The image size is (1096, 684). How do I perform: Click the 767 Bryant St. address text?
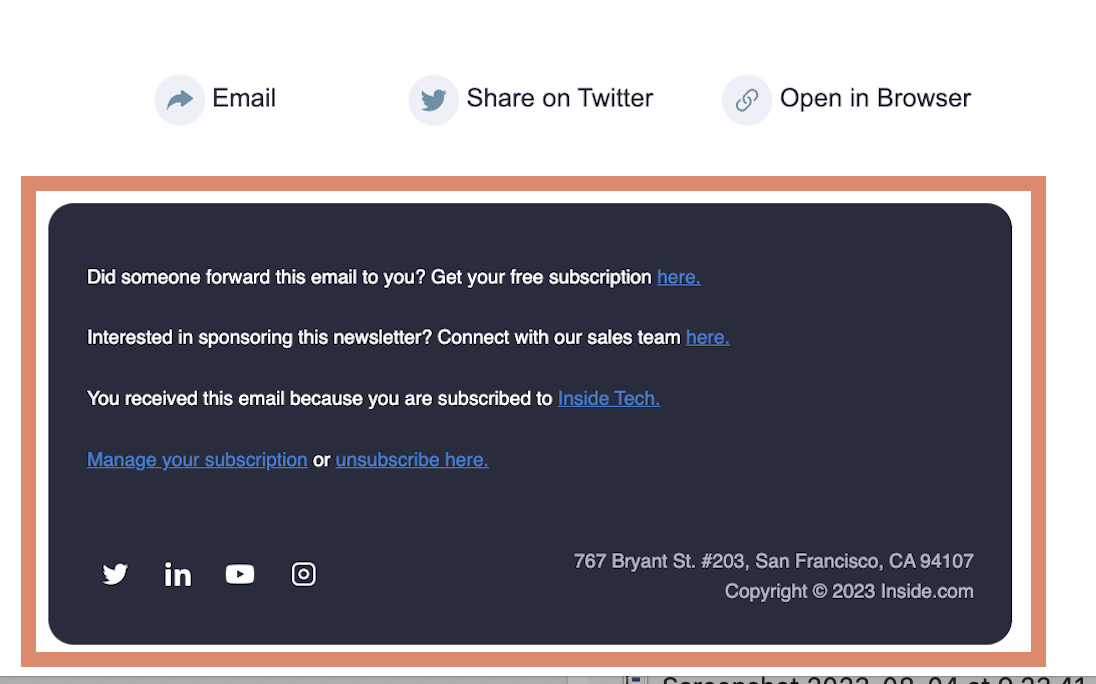coord(773,561)
